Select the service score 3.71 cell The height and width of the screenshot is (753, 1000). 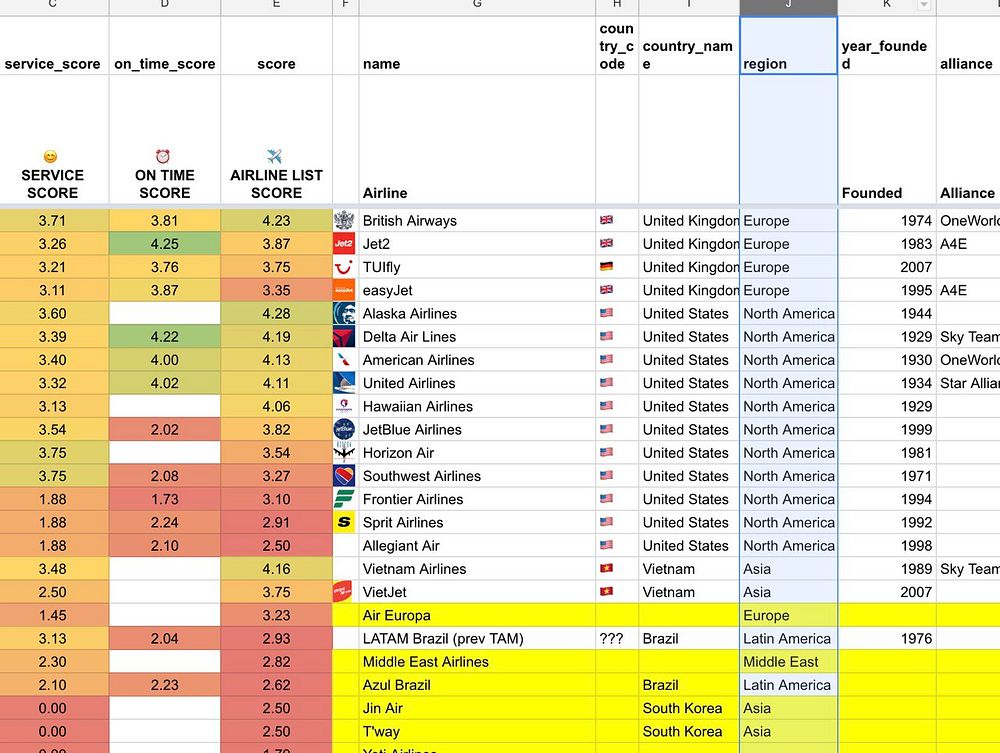tap(54, 221)
